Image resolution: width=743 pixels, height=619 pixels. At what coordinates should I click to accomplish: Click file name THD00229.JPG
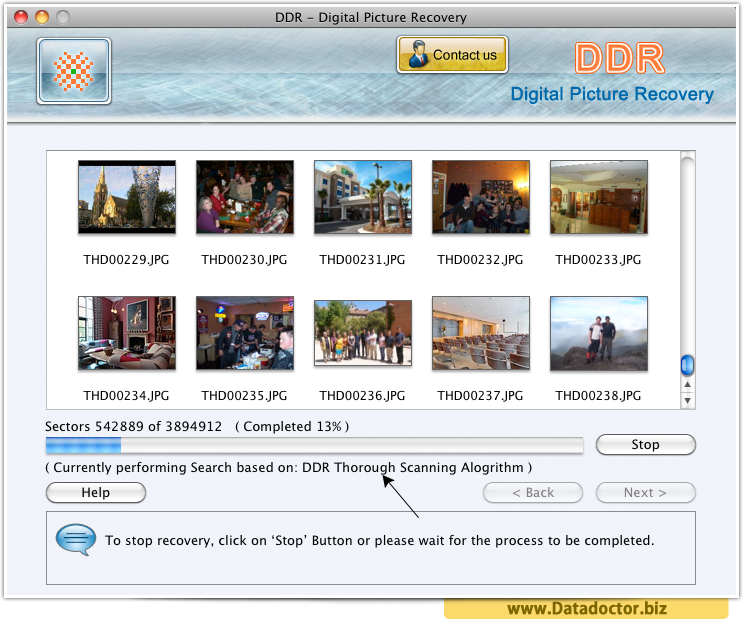point(127,260)
